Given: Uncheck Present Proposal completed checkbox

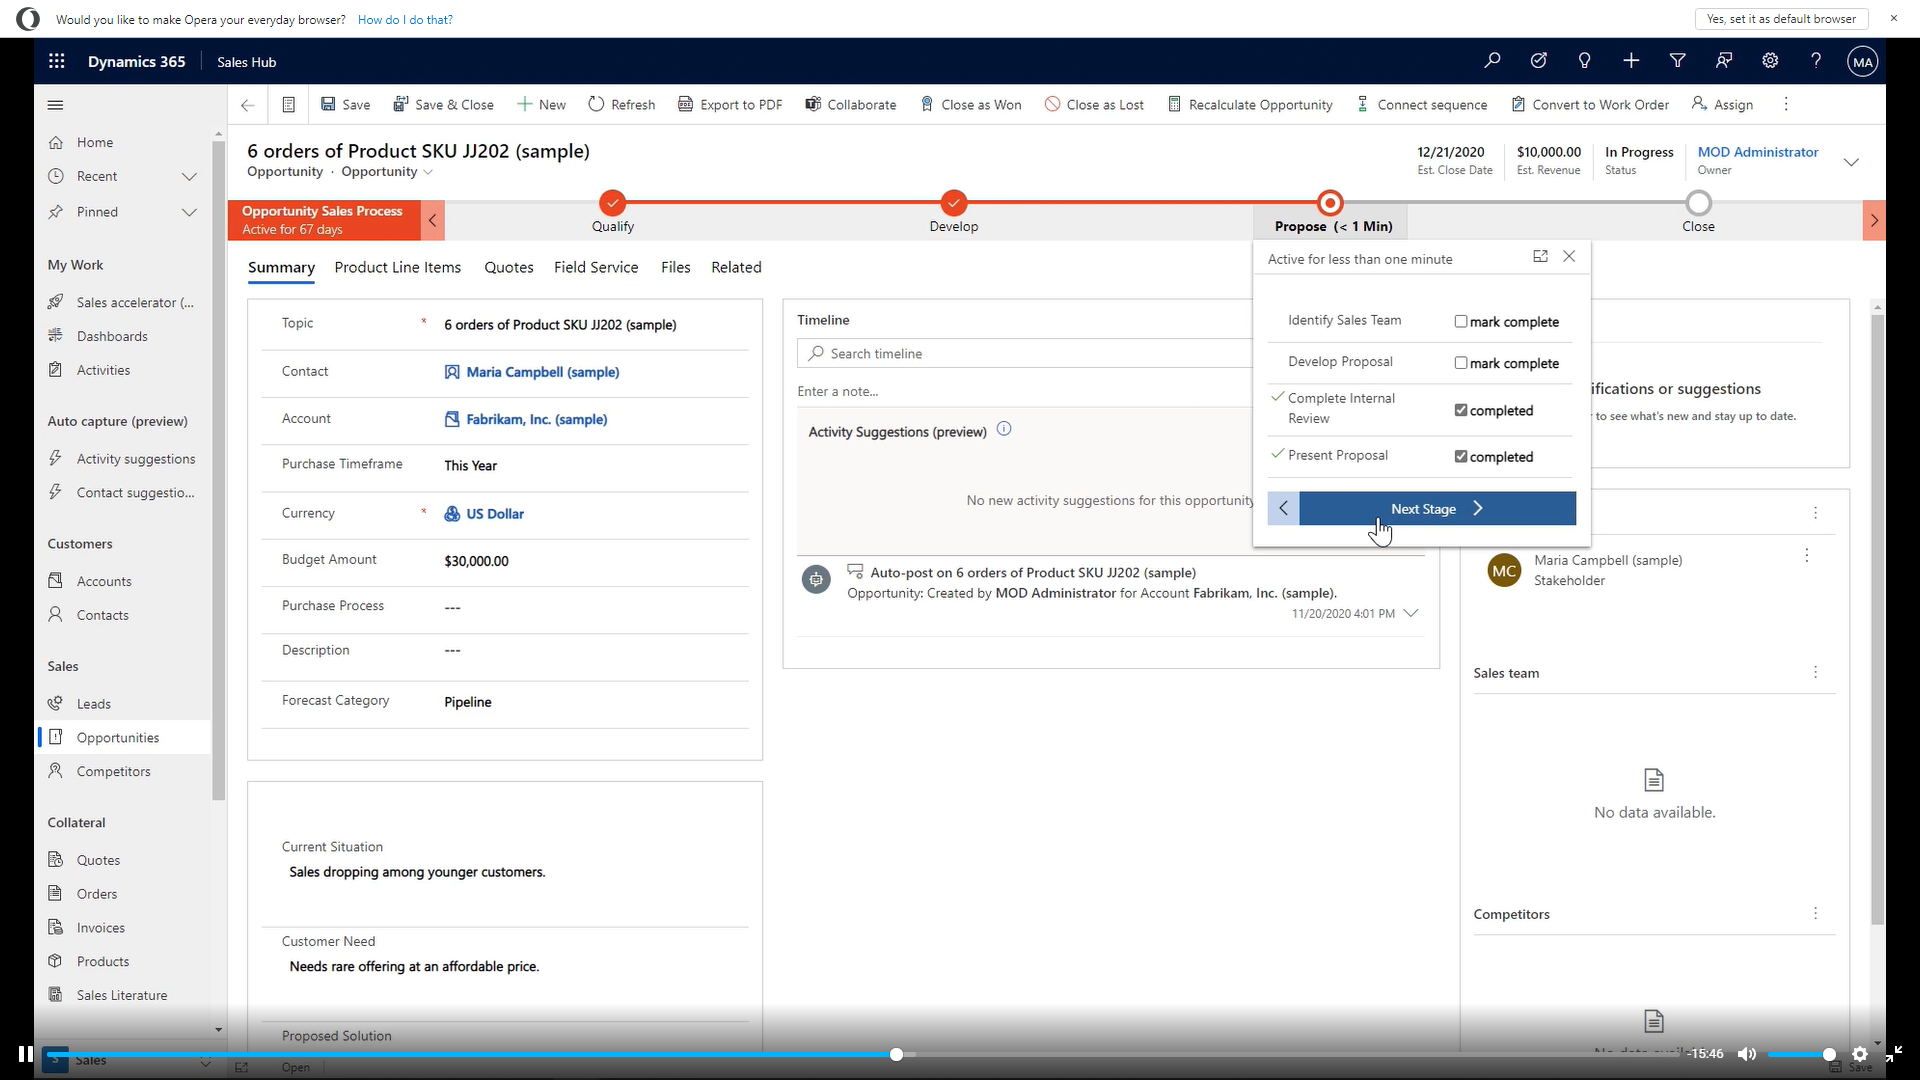Looking at the screenshot, I should tap(1461, 457).
